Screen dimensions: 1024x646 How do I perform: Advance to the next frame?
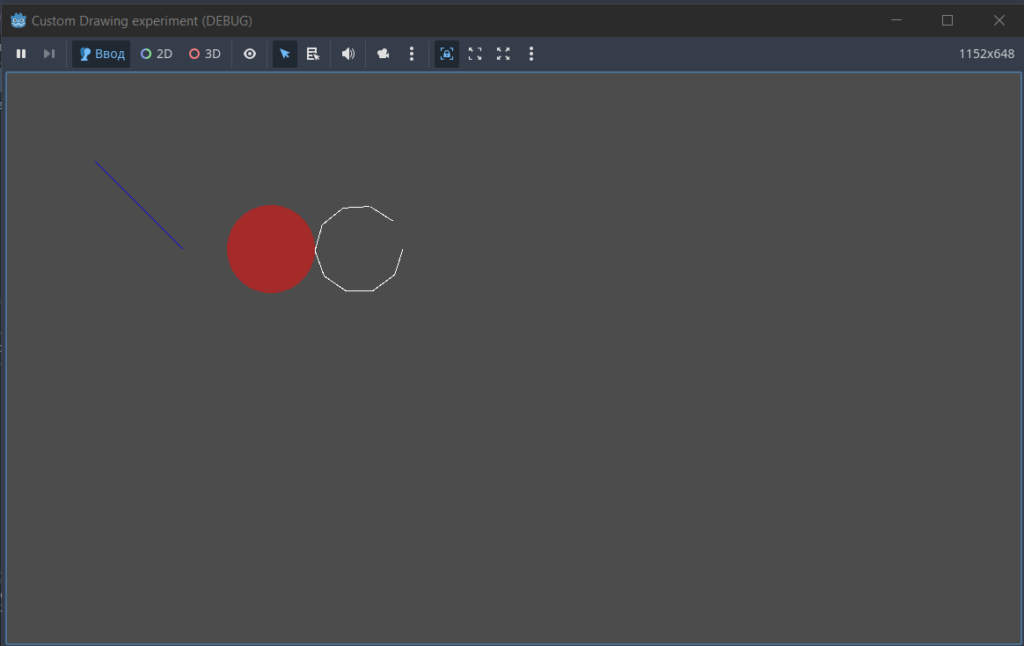(x=49, y=54)
